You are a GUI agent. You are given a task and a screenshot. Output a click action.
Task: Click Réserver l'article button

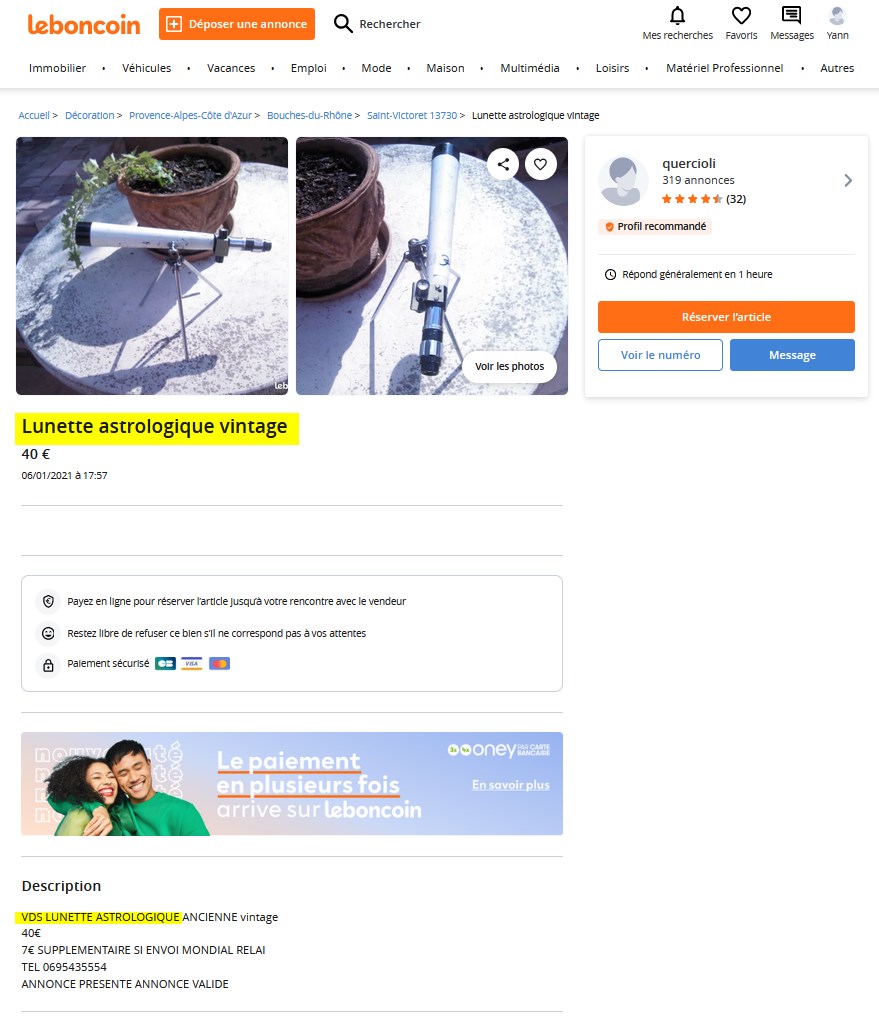pos(726,317)
